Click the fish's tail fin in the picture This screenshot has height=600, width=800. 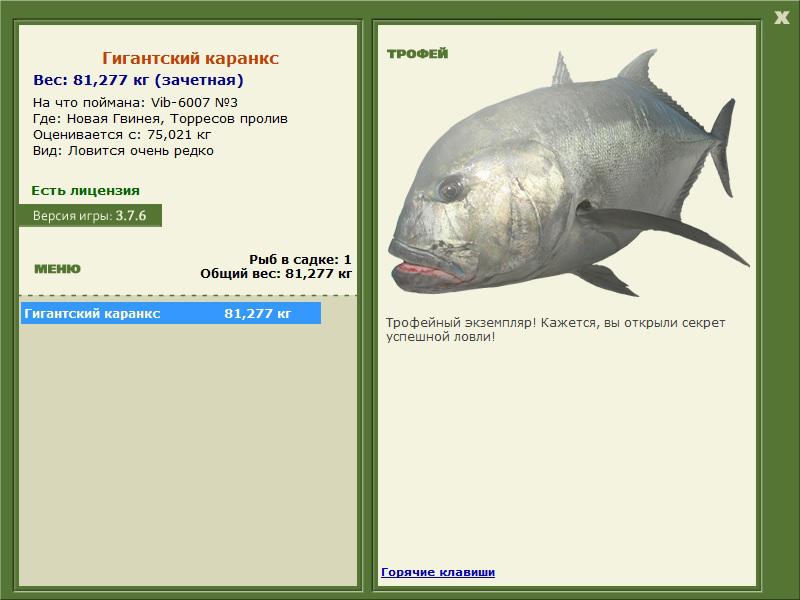[x=721, y=150]
